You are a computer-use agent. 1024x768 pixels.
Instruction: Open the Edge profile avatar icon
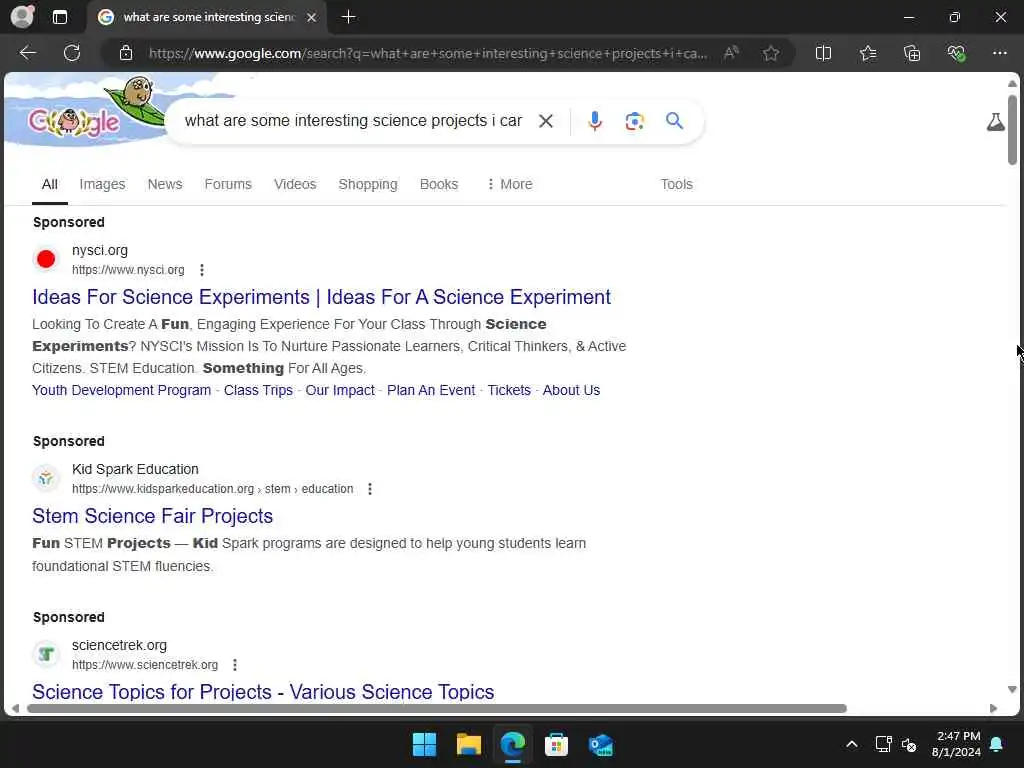tap(22, 16)
